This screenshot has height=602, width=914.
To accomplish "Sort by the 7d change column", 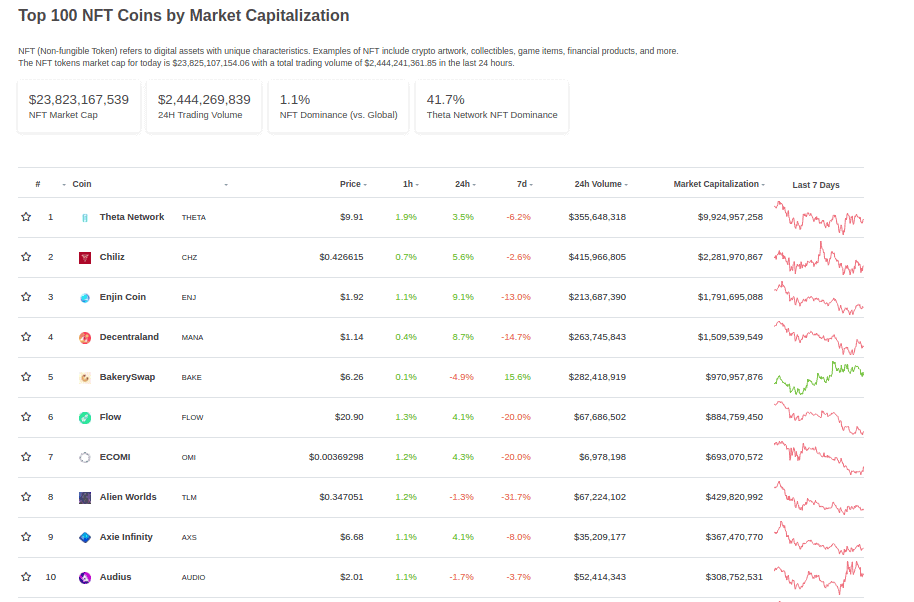I will tap(525, 184).
